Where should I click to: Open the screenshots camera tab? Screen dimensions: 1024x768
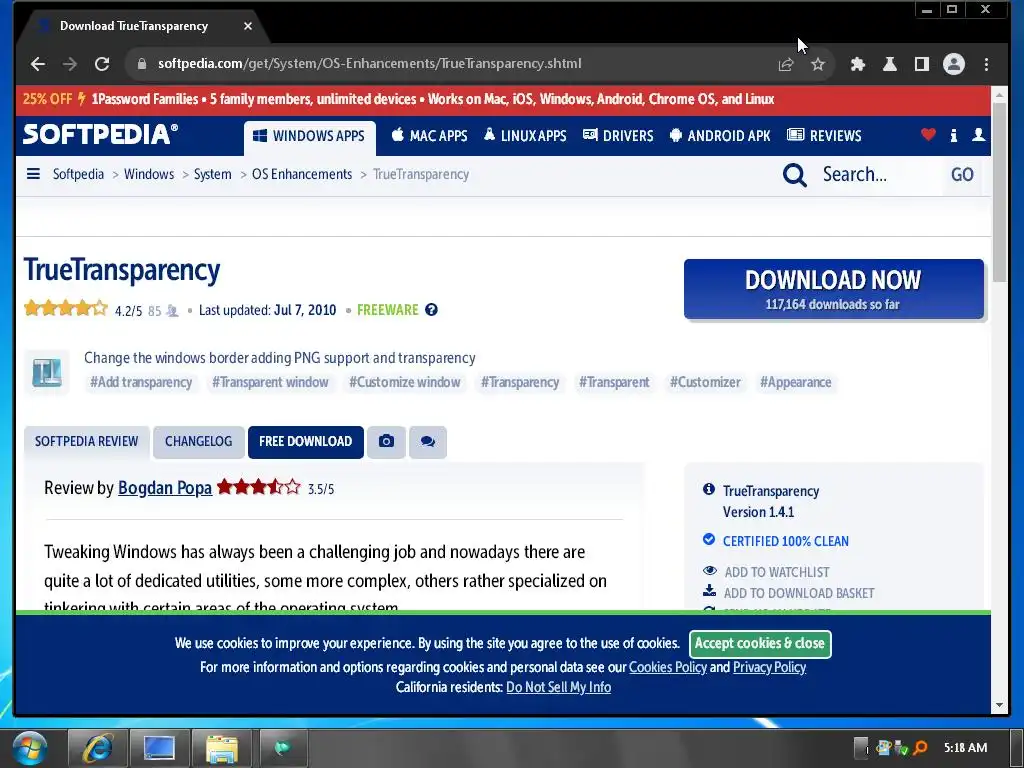(386, 442)
